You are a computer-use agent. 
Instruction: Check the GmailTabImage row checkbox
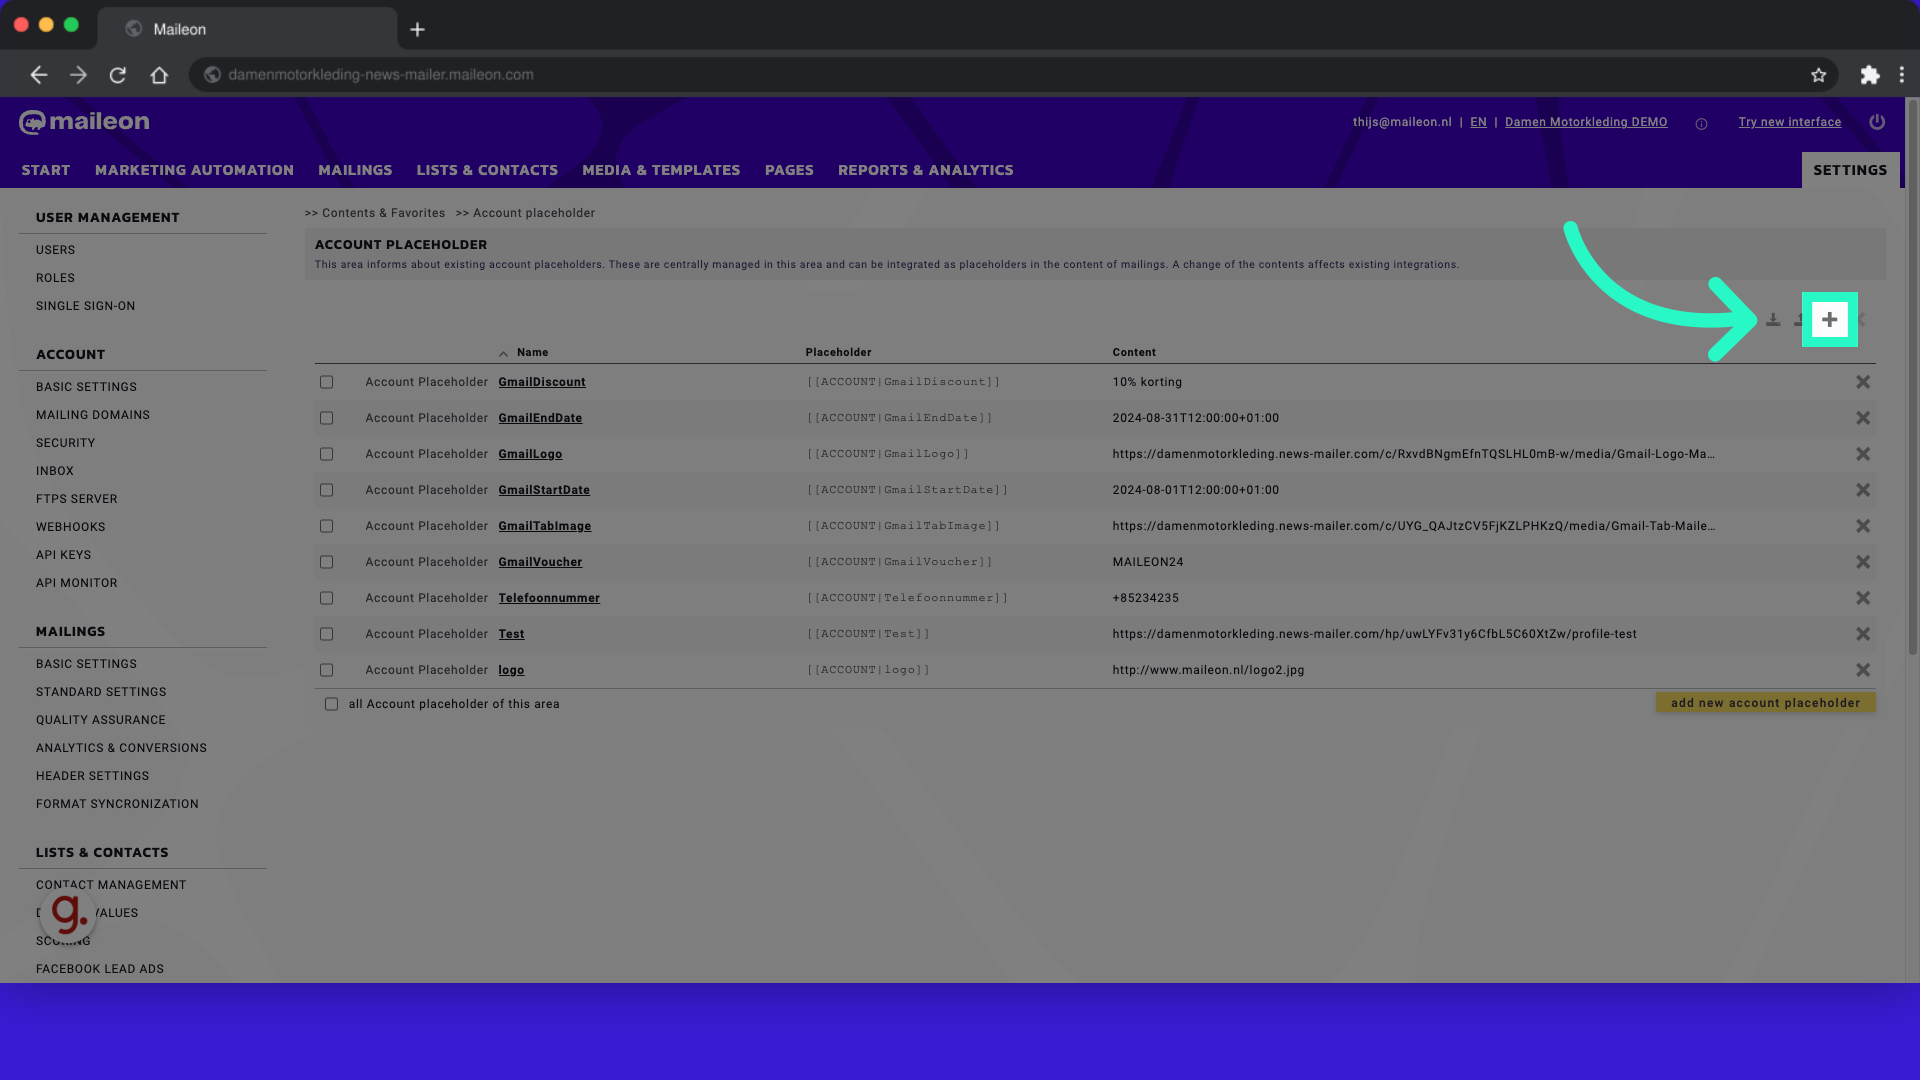coord(326,526)
